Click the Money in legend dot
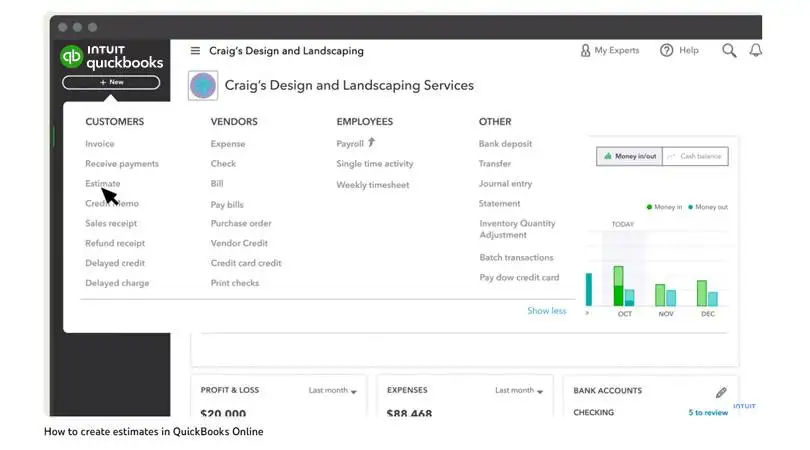 tap(649, 207)
